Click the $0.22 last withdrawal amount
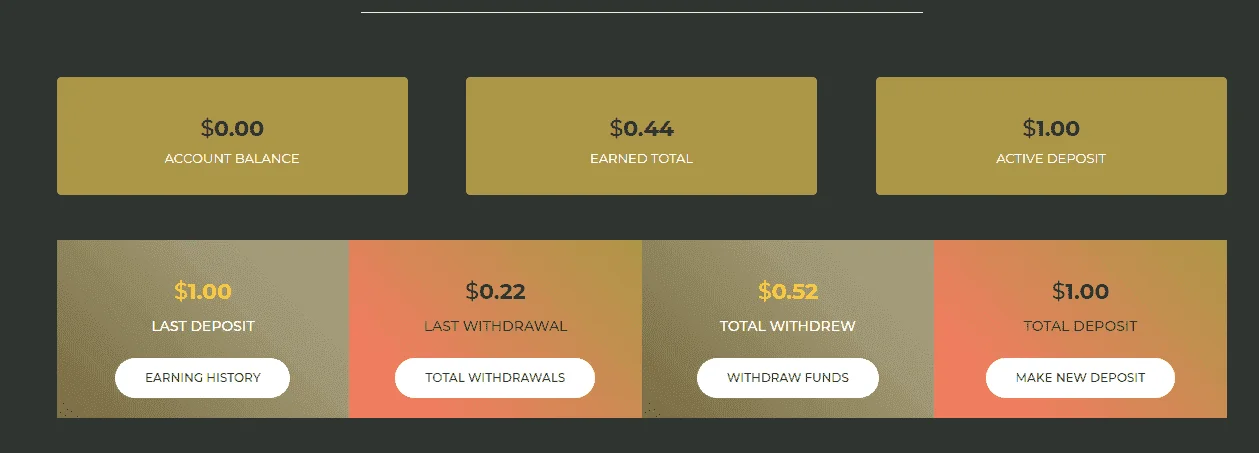The height and width of the screenshot is (453, 1259). (x=495, y=291)
